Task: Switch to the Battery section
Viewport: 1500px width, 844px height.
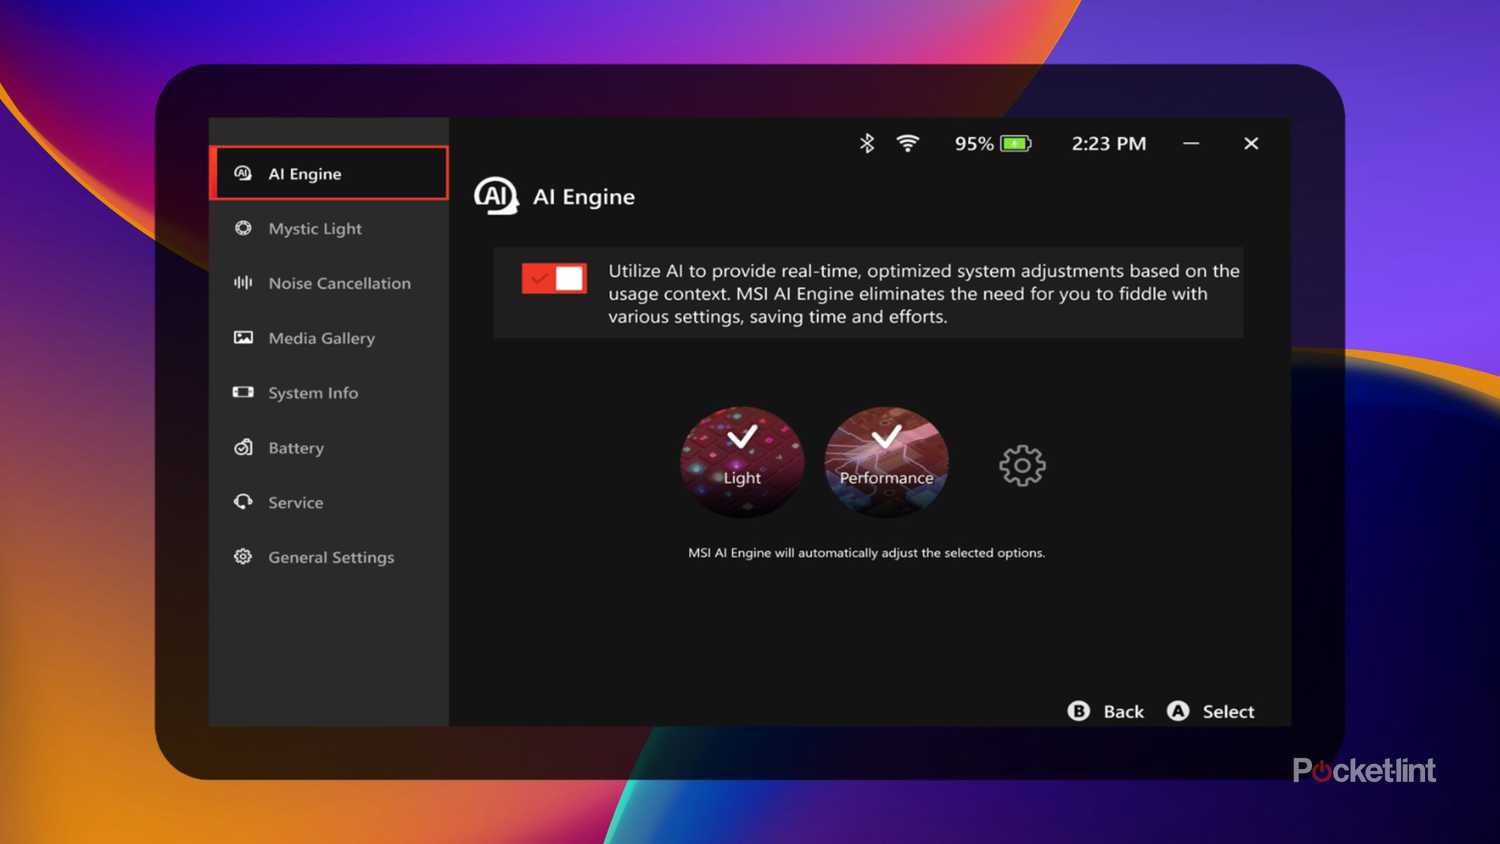Action: 329,448
